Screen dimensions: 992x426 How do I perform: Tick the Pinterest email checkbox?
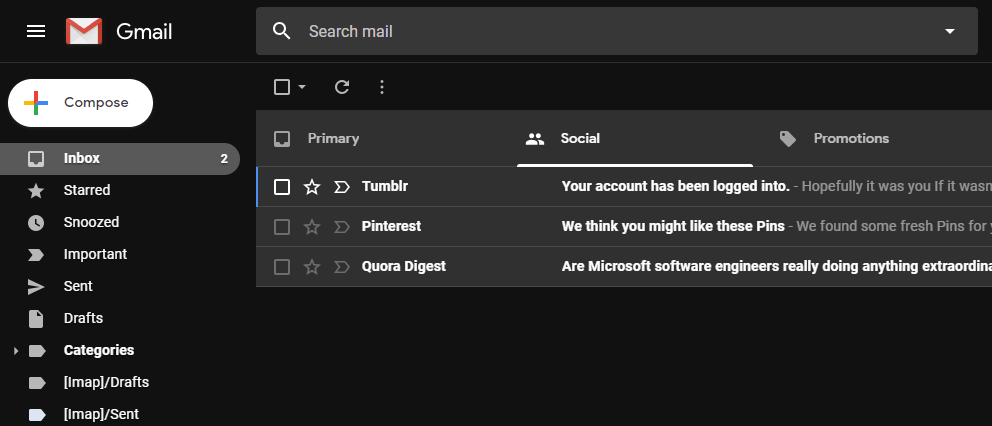coord(282,227)
